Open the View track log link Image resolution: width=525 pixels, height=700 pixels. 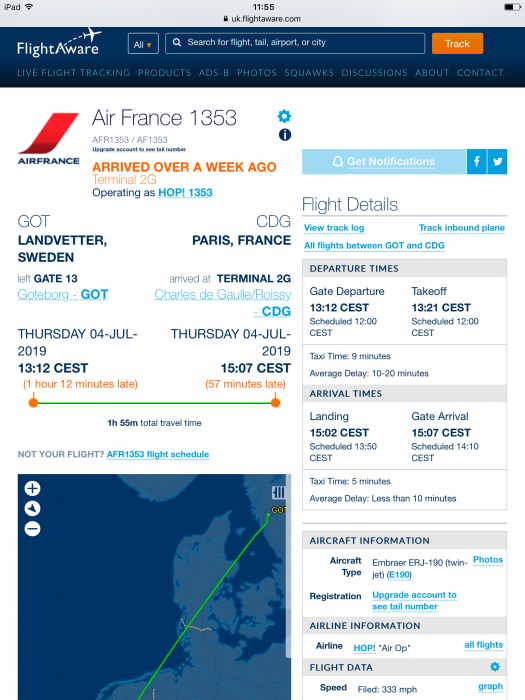pyautogui.click(x=334, y=228)
